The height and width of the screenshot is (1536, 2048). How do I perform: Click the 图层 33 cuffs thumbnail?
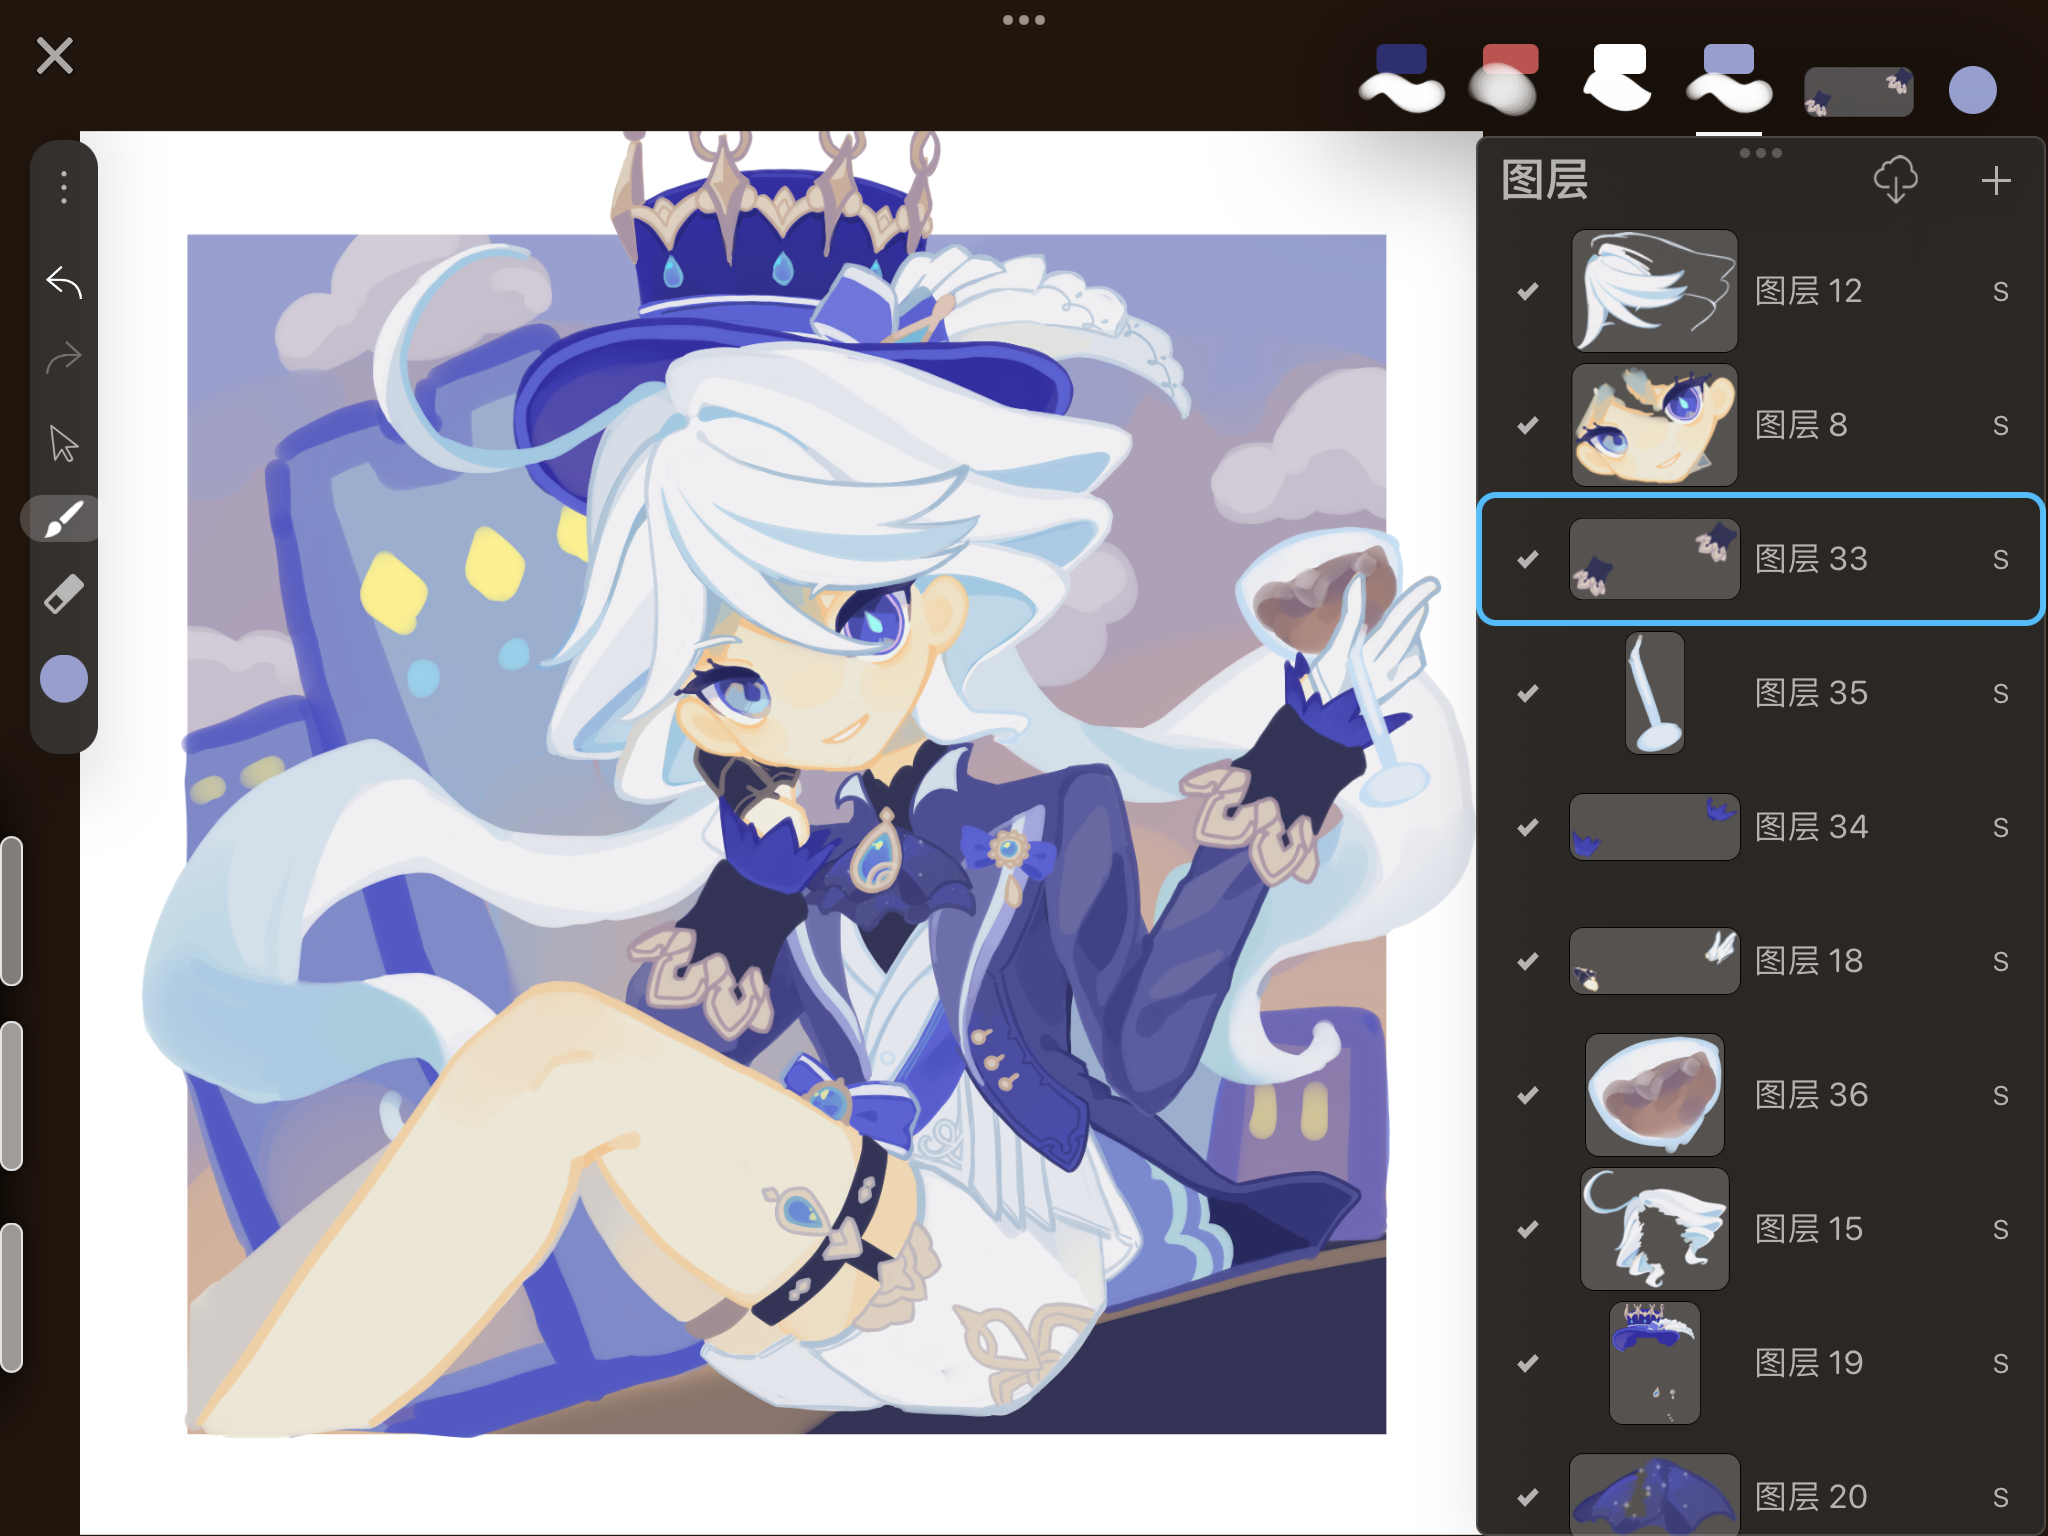tap(1655, 559)
